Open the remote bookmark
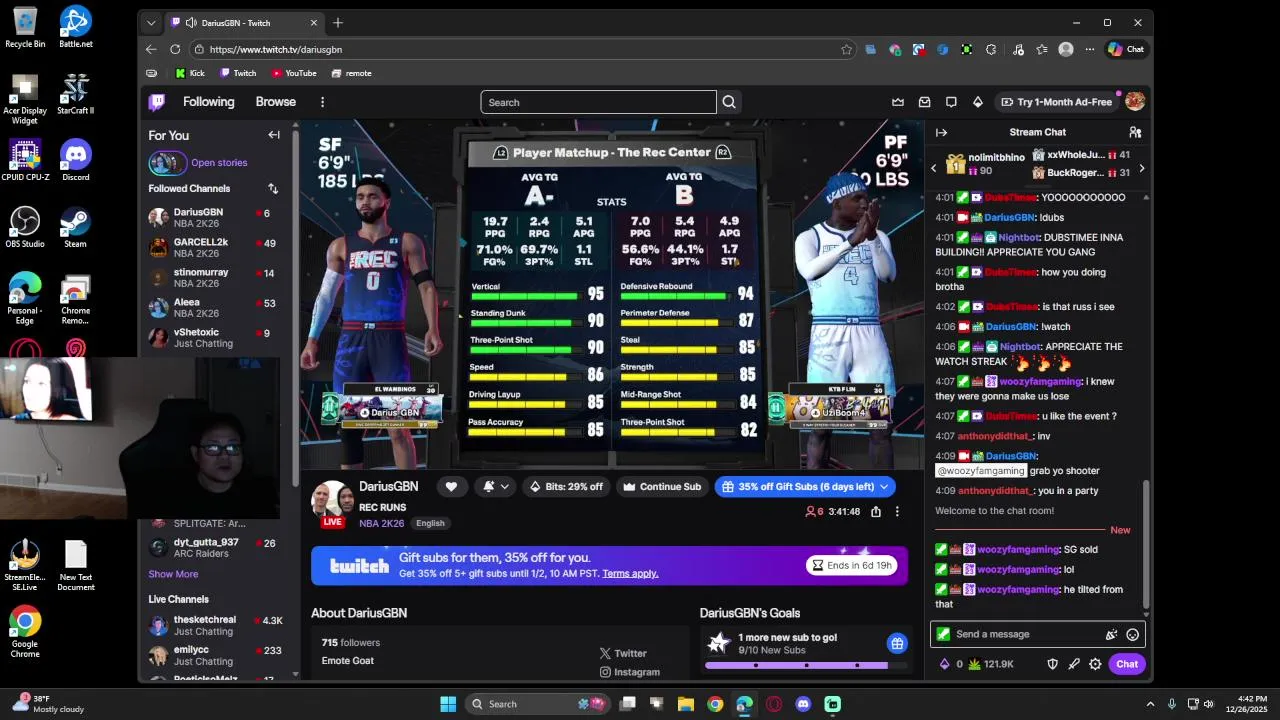 (x=351, y=73)
